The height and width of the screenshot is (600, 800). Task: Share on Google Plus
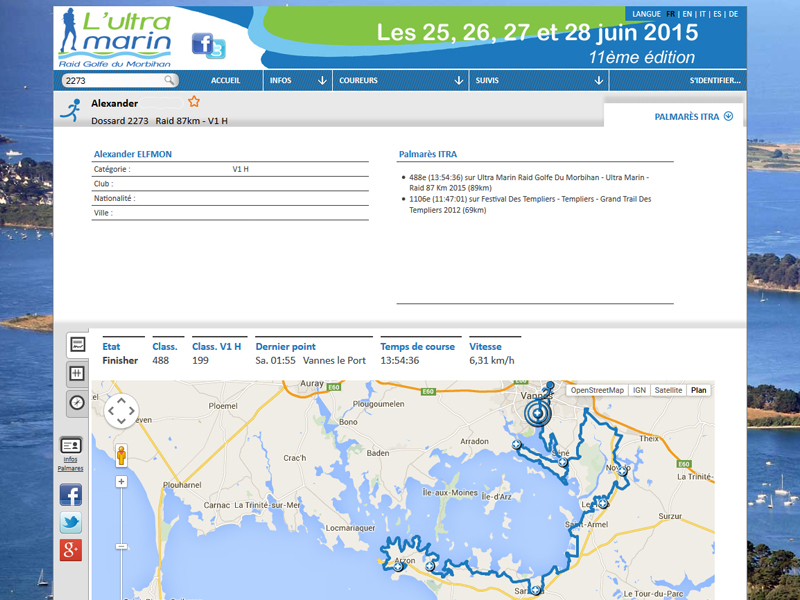pyautogui.click(x=70, y=549)
